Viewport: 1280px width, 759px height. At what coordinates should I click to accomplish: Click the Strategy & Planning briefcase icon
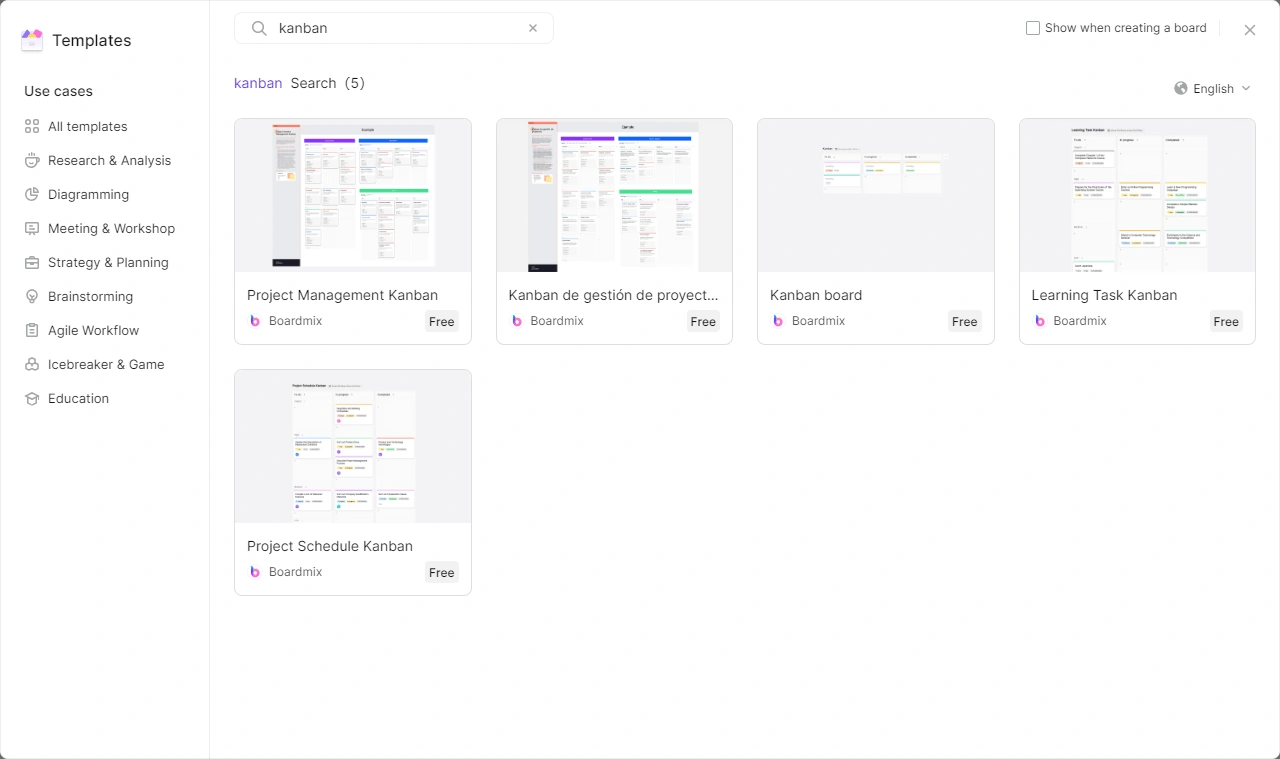32,263
